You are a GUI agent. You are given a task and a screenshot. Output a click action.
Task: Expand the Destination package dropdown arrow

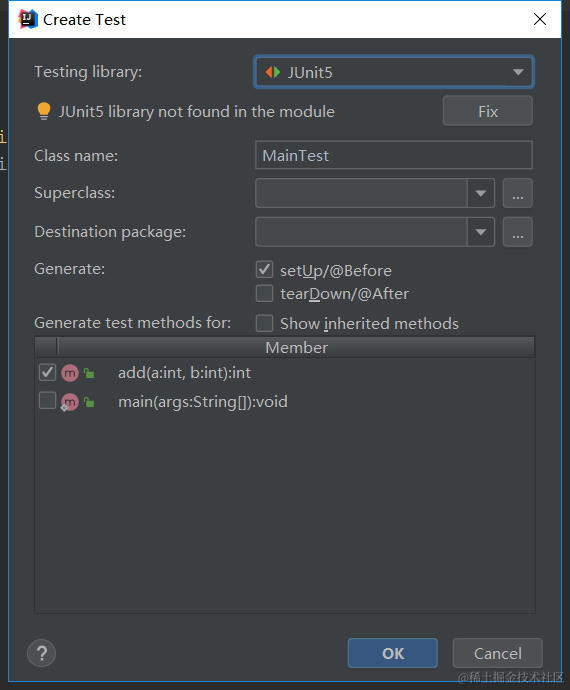point(481,232)
